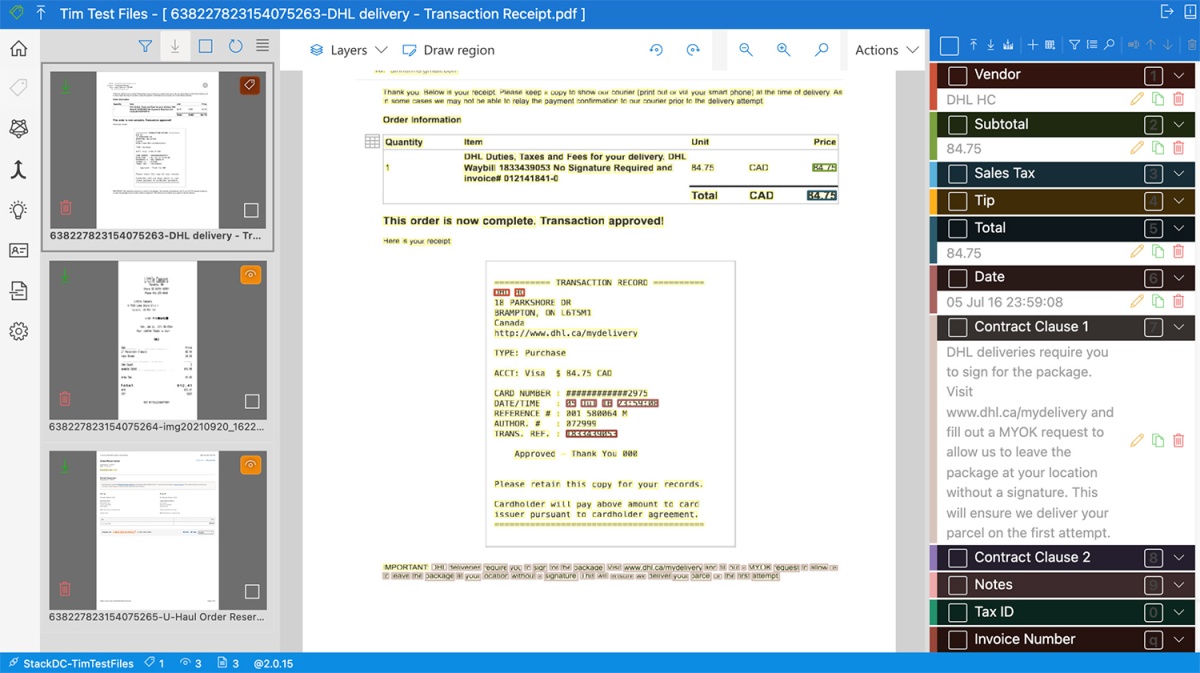Collapse the Date field chevron
Viewport: 1200px width, 673px height.
[x=1179, y=278]
